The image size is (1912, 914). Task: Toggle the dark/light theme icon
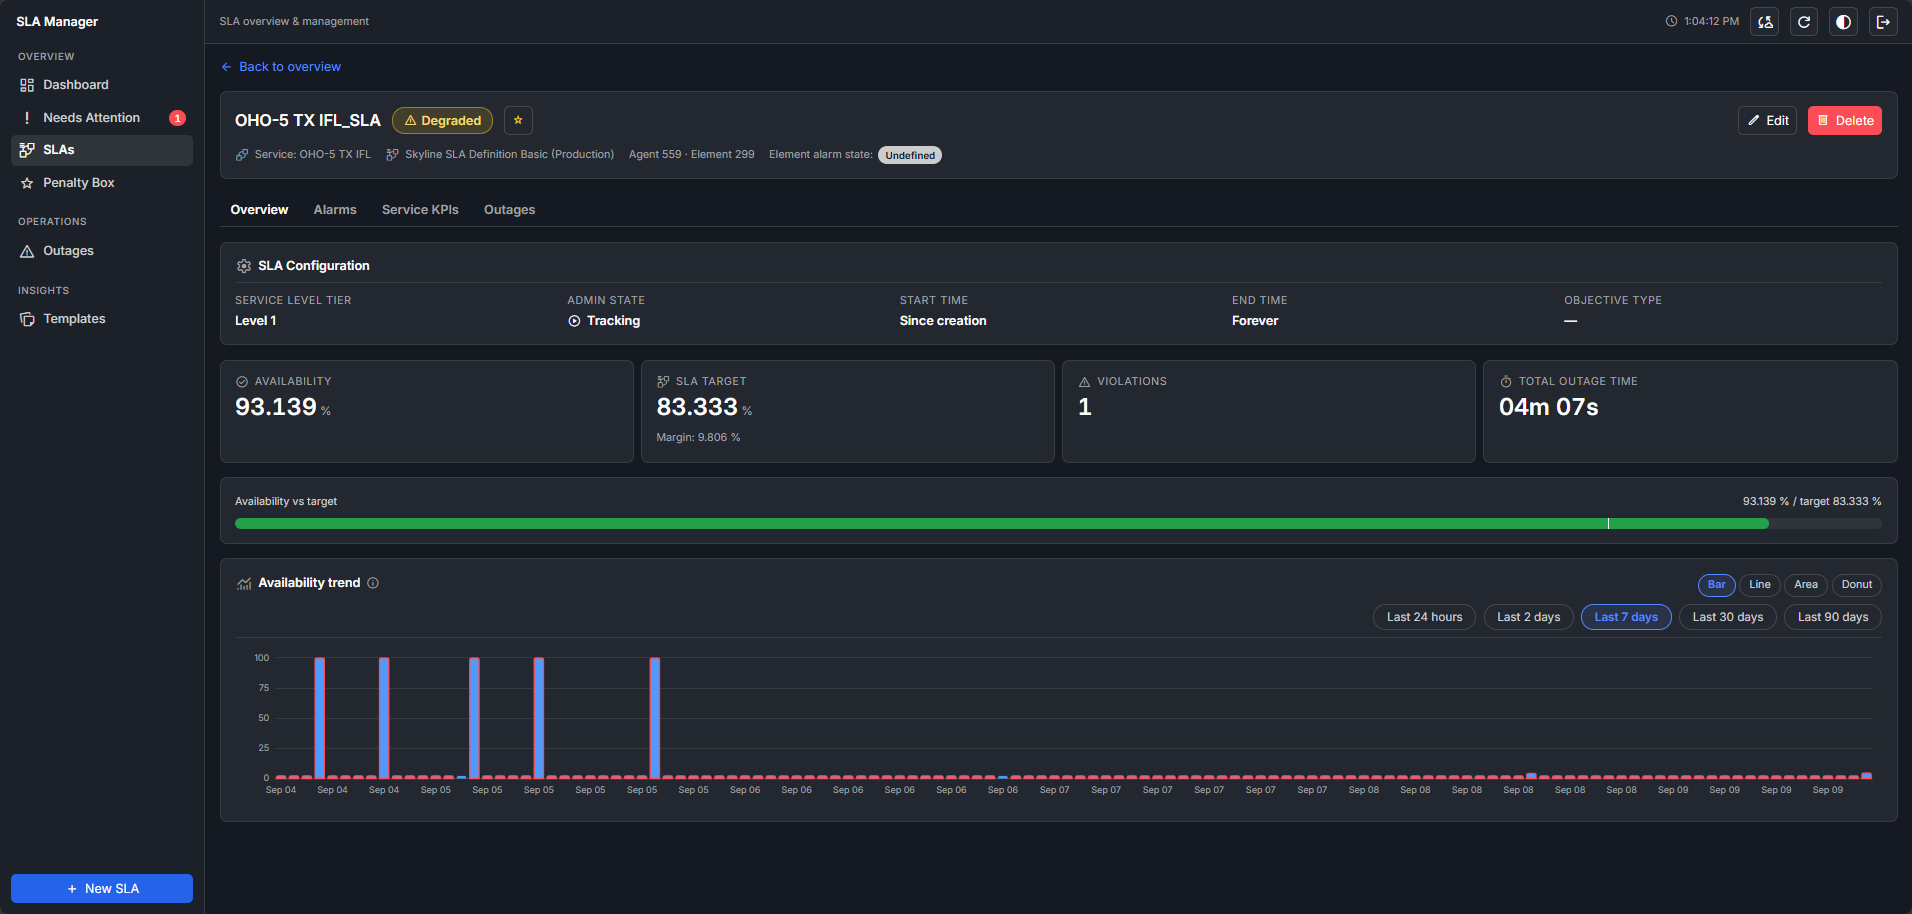[1843, 22]
